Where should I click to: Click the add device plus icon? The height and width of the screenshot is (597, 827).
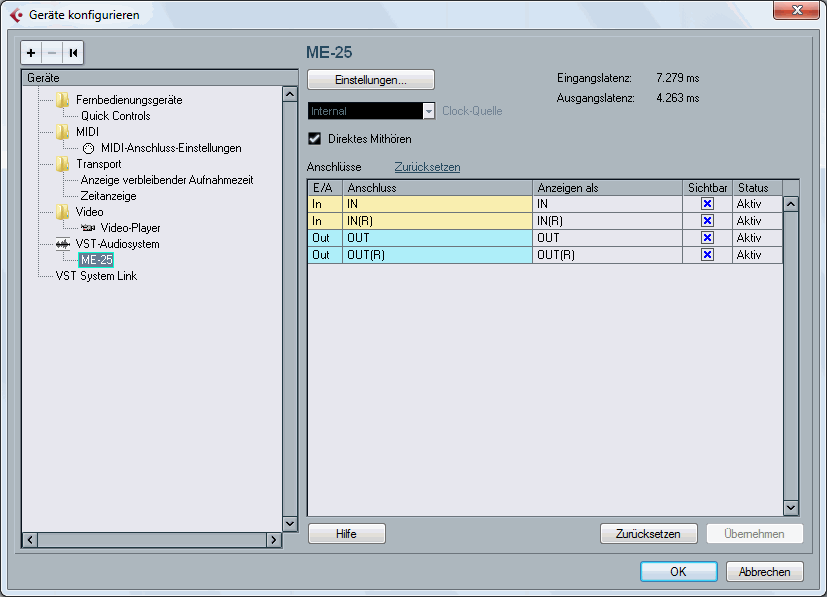31,52
